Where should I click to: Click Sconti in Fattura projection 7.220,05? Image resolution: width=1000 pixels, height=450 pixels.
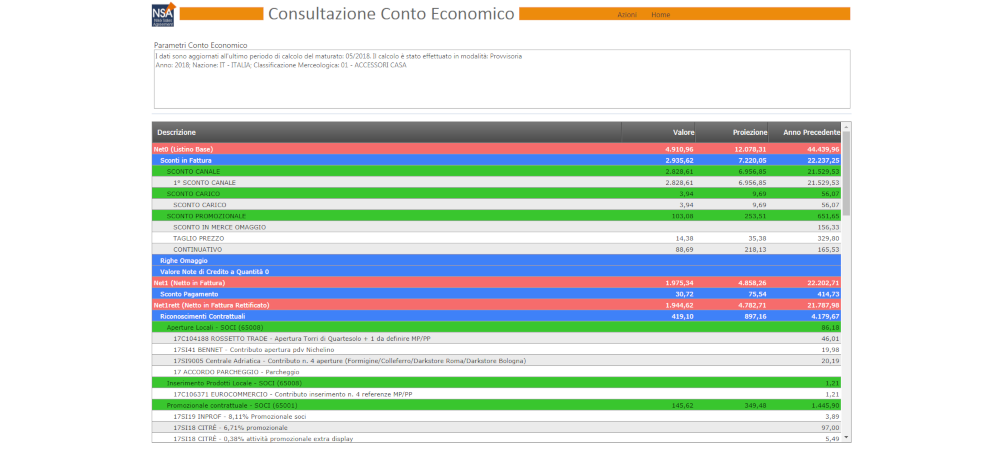pos(753,161)
